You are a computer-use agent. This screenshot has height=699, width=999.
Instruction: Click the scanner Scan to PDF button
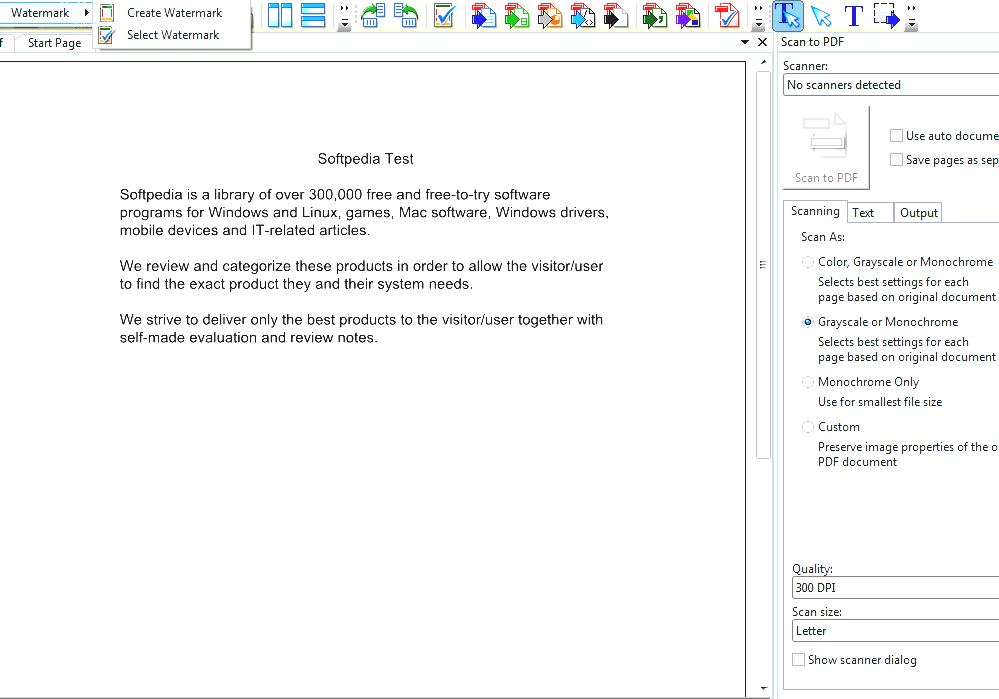(826, 148)
